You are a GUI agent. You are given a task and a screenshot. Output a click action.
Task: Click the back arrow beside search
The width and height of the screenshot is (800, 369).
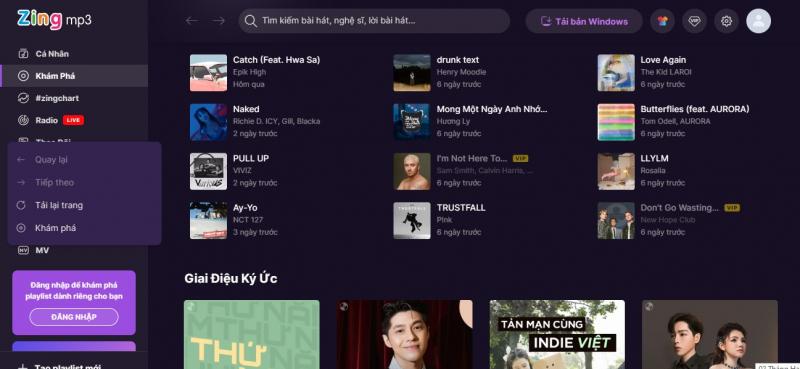coord(192,21)
